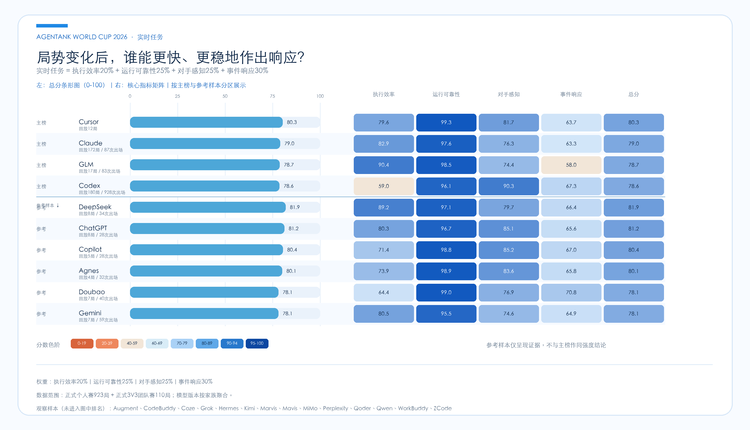
Task: Click the title 局势变化后，谁能更快、更稳地作出响应？
Action: (171, 57)
